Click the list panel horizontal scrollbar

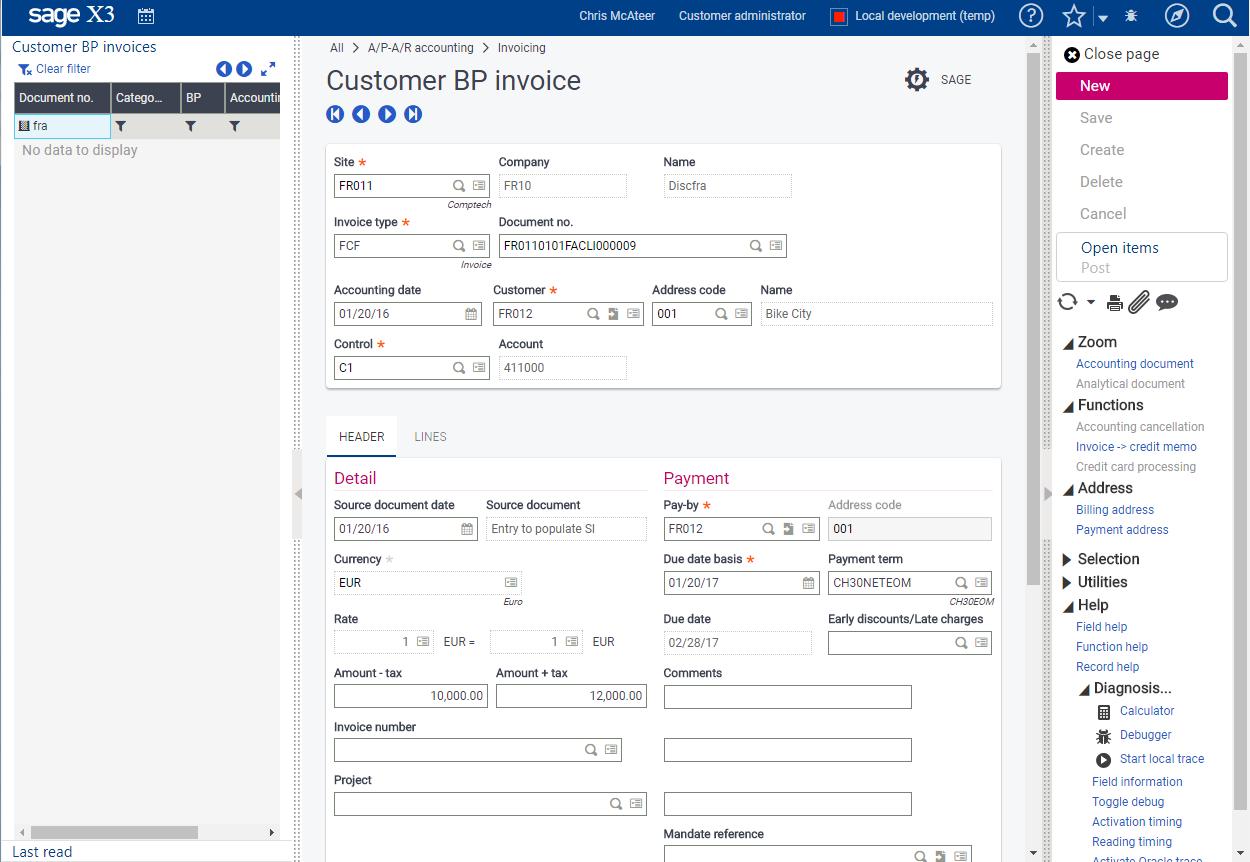click(x=114, y=832)
